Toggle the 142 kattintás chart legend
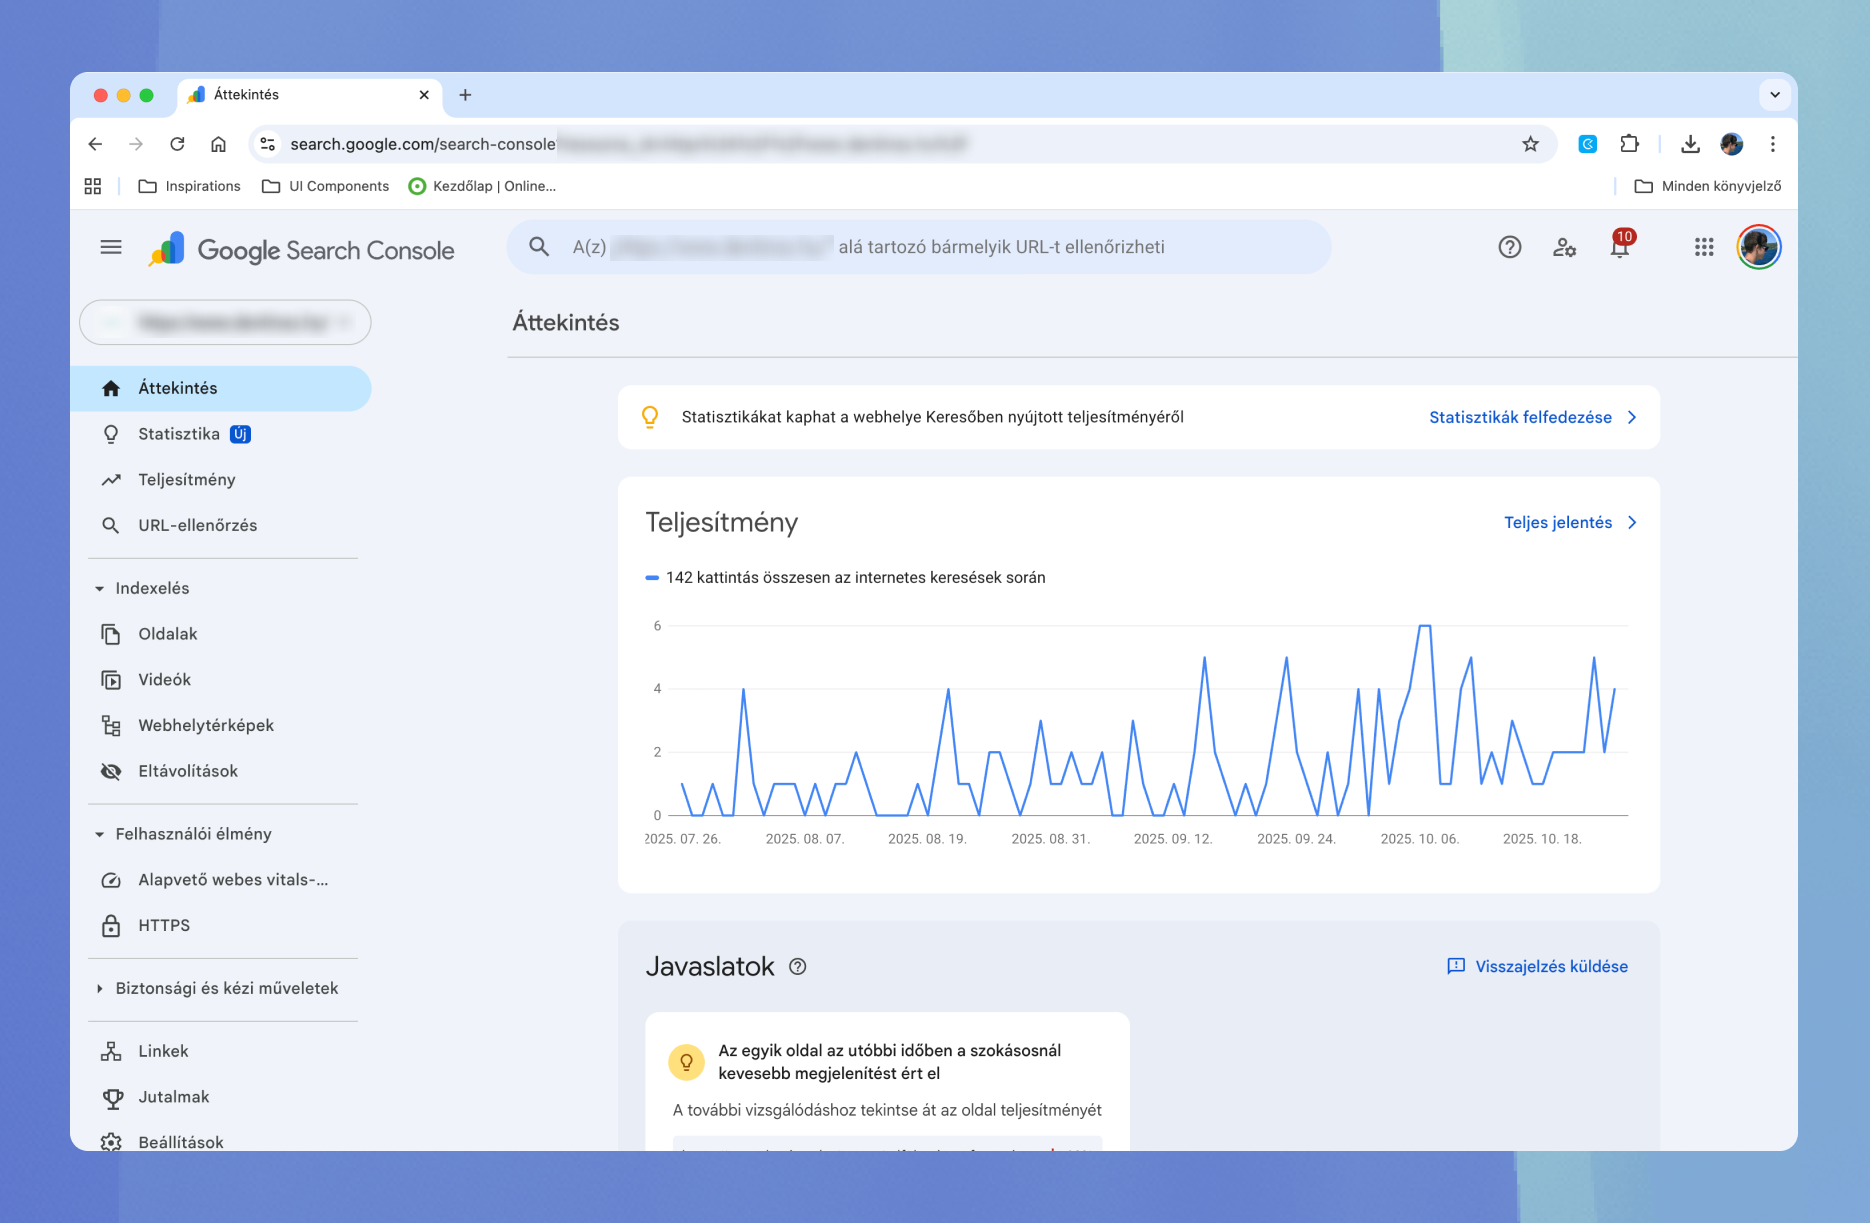 pyautogui.click(x=853, y=577)
